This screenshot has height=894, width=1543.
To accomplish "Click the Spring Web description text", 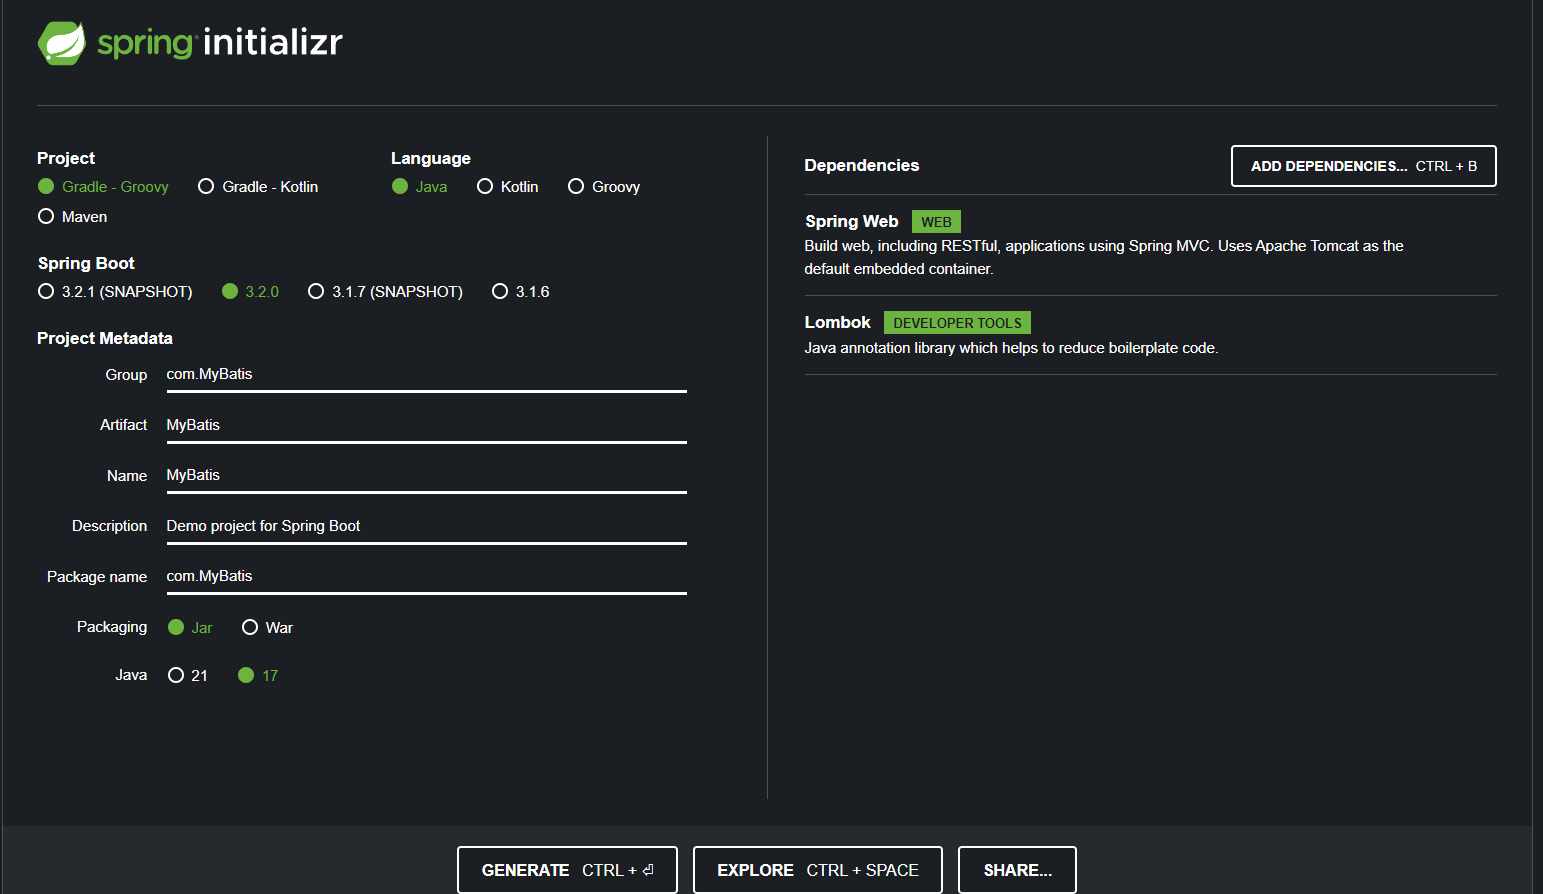I will pyautogui.click(x=1104, y=257).
